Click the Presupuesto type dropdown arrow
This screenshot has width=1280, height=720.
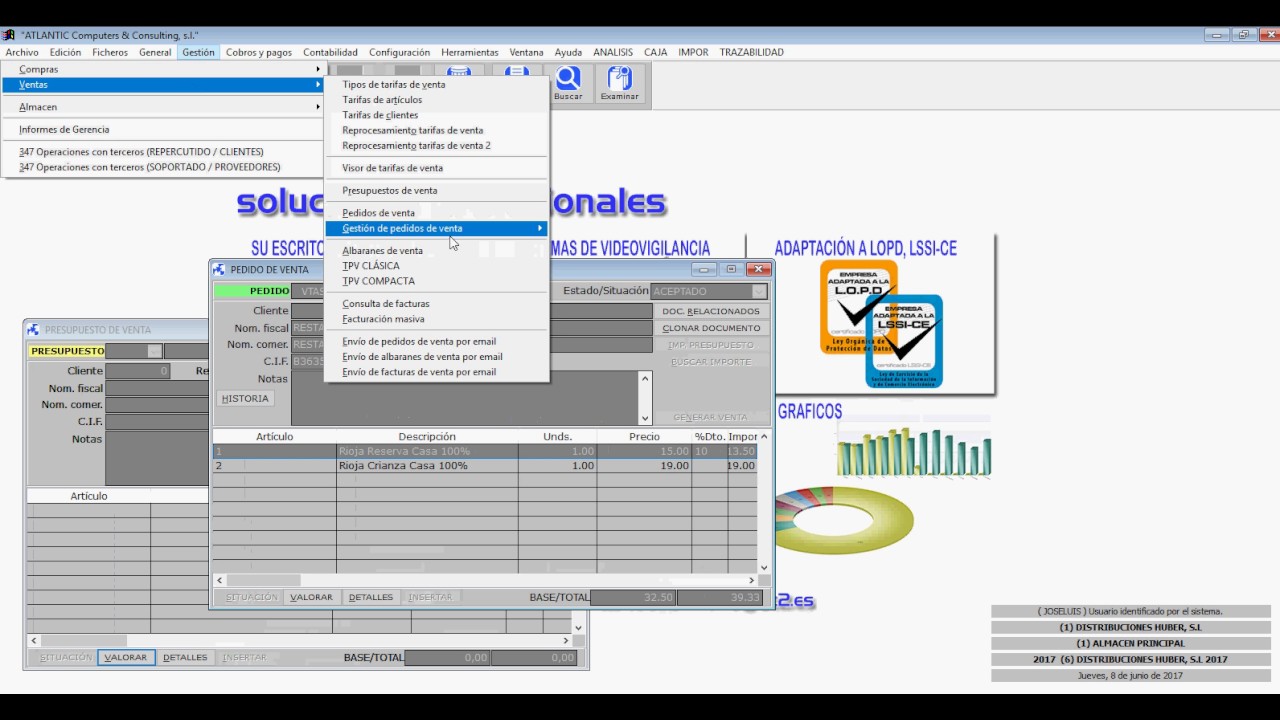pos(154,351)
